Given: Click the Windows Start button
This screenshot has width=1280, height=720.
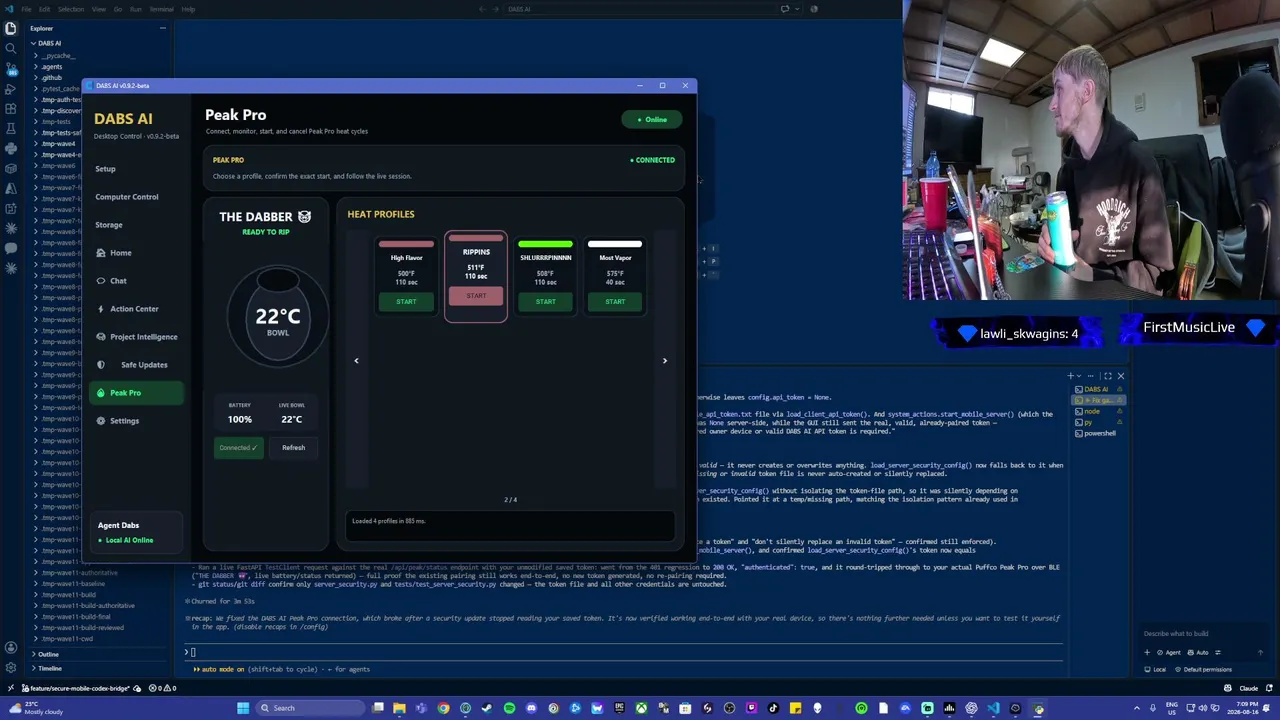Looking at the screenshot, I should (242, 708).
